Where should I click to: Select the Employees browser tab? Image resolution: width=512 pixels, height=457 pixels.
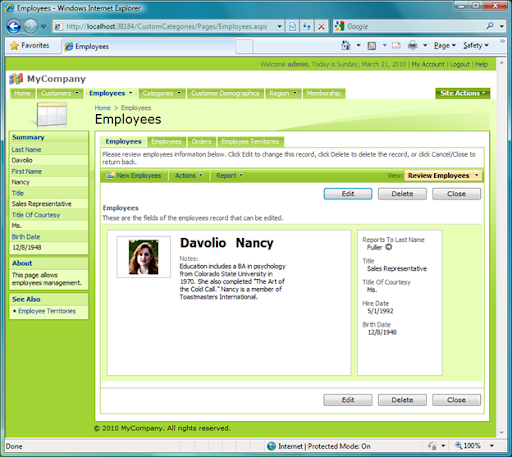(x=148, y=46)
